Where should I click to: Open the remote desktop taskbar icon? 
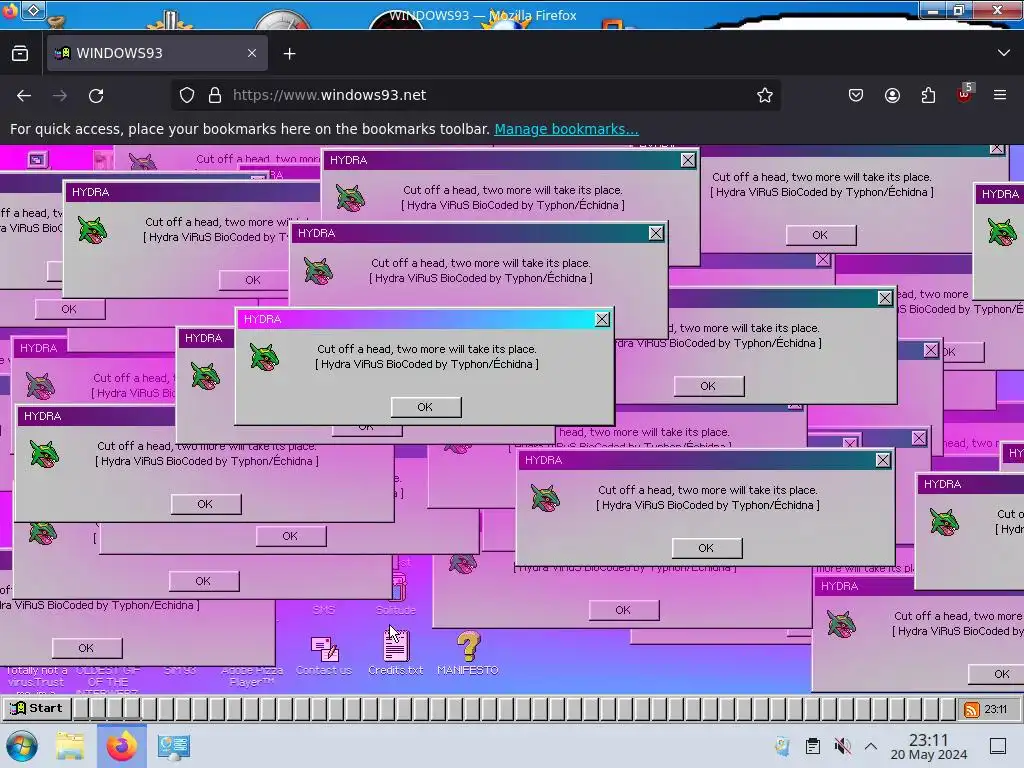click(x=174, y=746)
